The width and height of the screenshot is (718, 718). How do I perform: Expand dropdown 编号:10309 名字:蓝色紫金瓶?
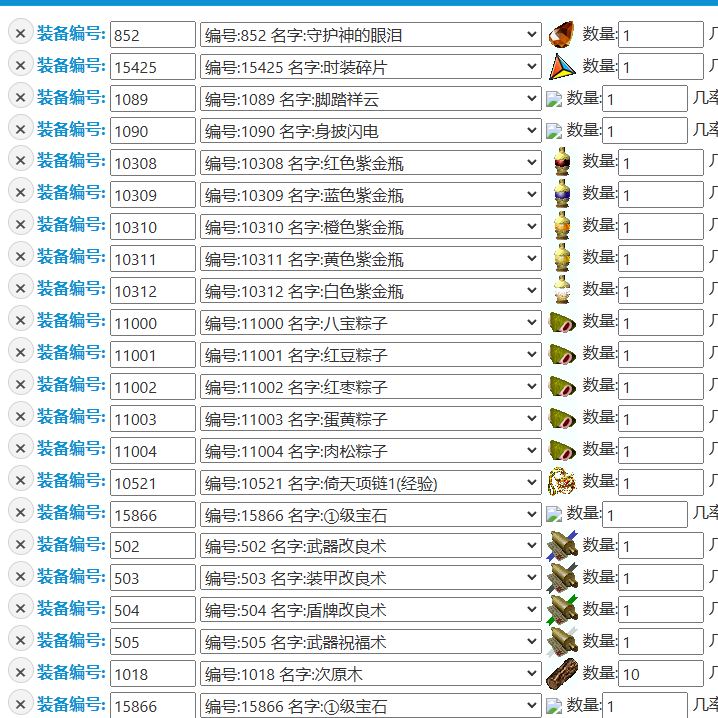(x=371, y=195)
